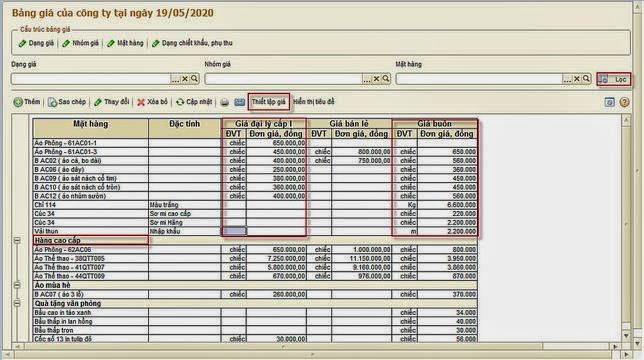Click the Mặt hàng filter input field
Screen dimensions: 644x360
tap(479, 79)
